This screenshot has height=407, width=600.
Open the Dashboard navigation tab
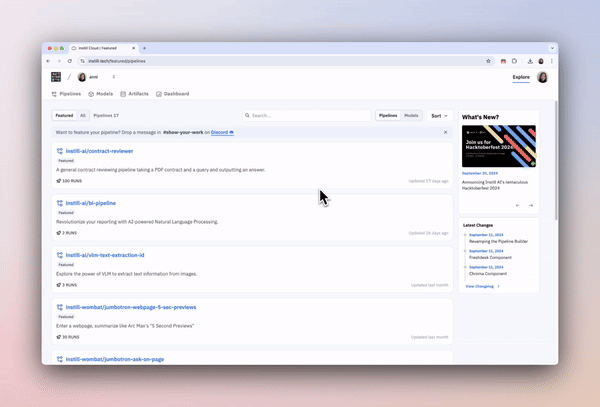(173, 94)
